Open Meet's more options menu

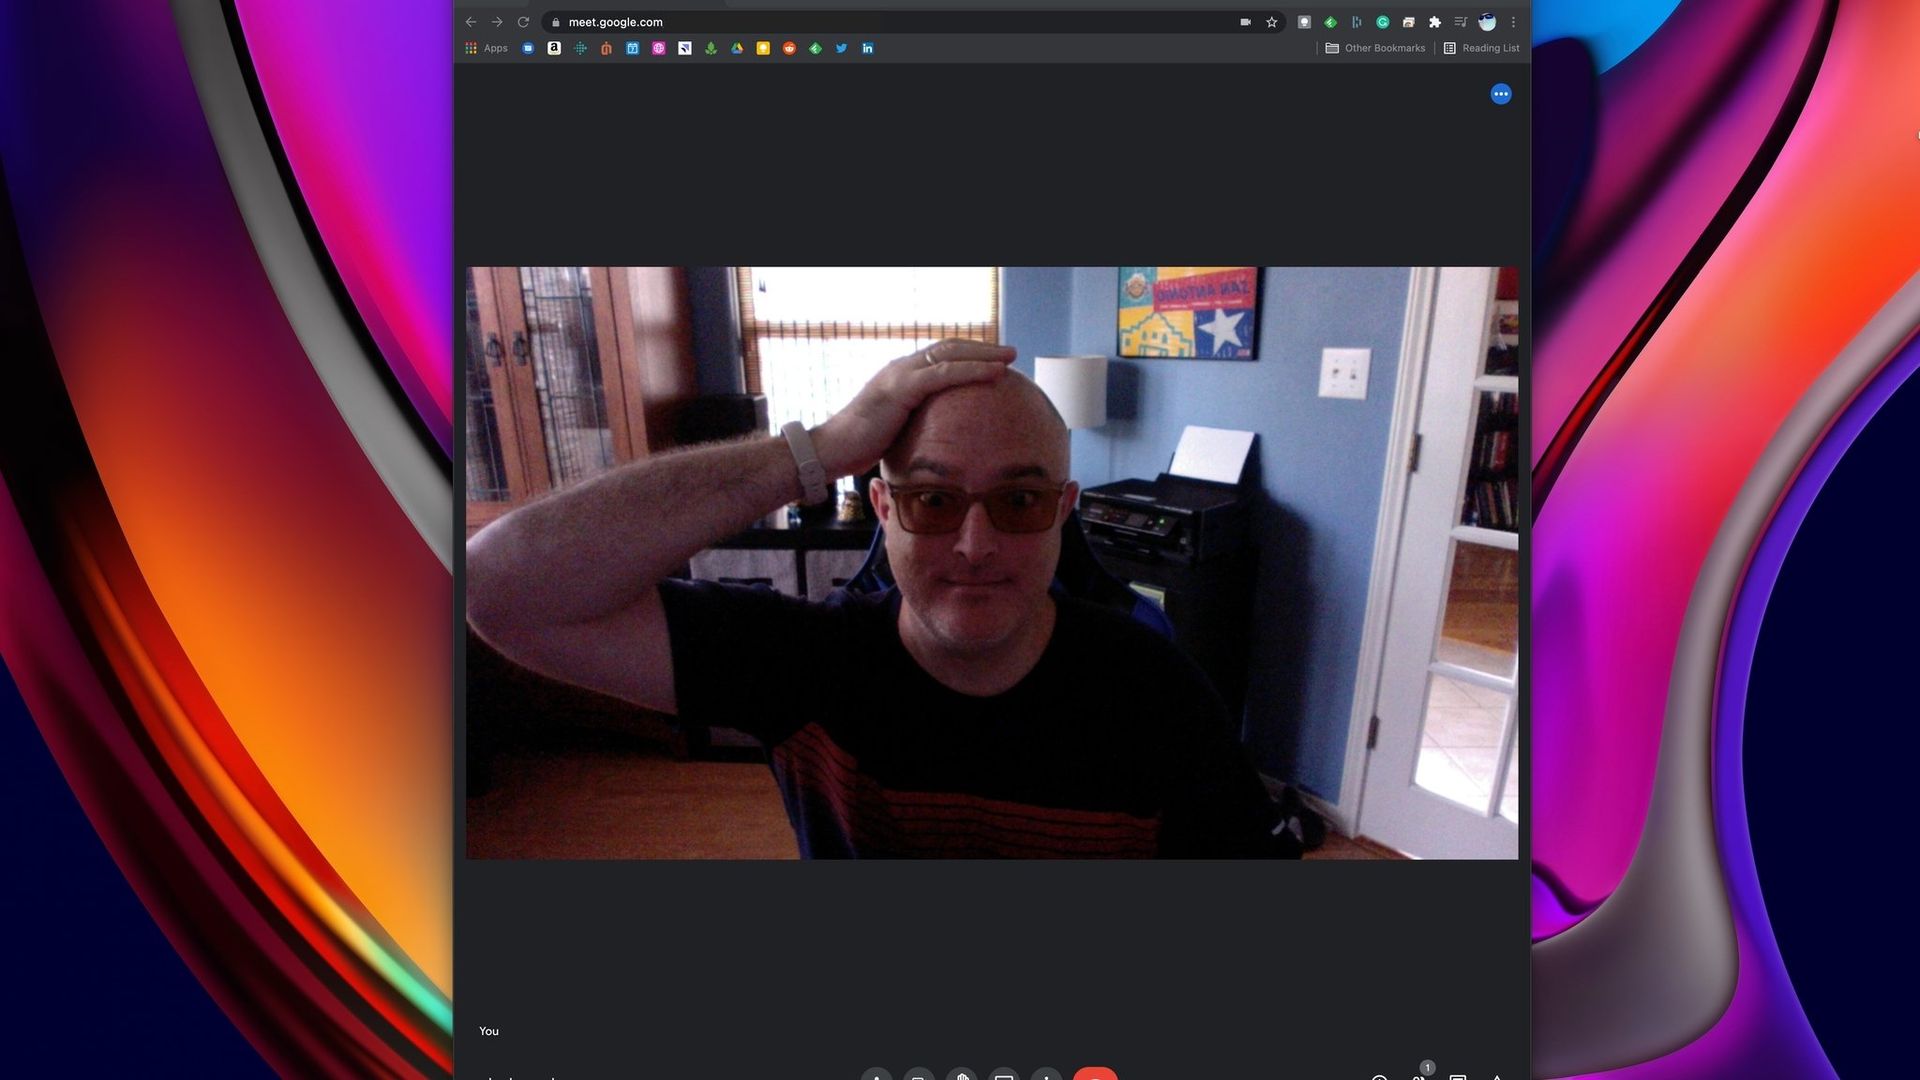(1046, 1075)
